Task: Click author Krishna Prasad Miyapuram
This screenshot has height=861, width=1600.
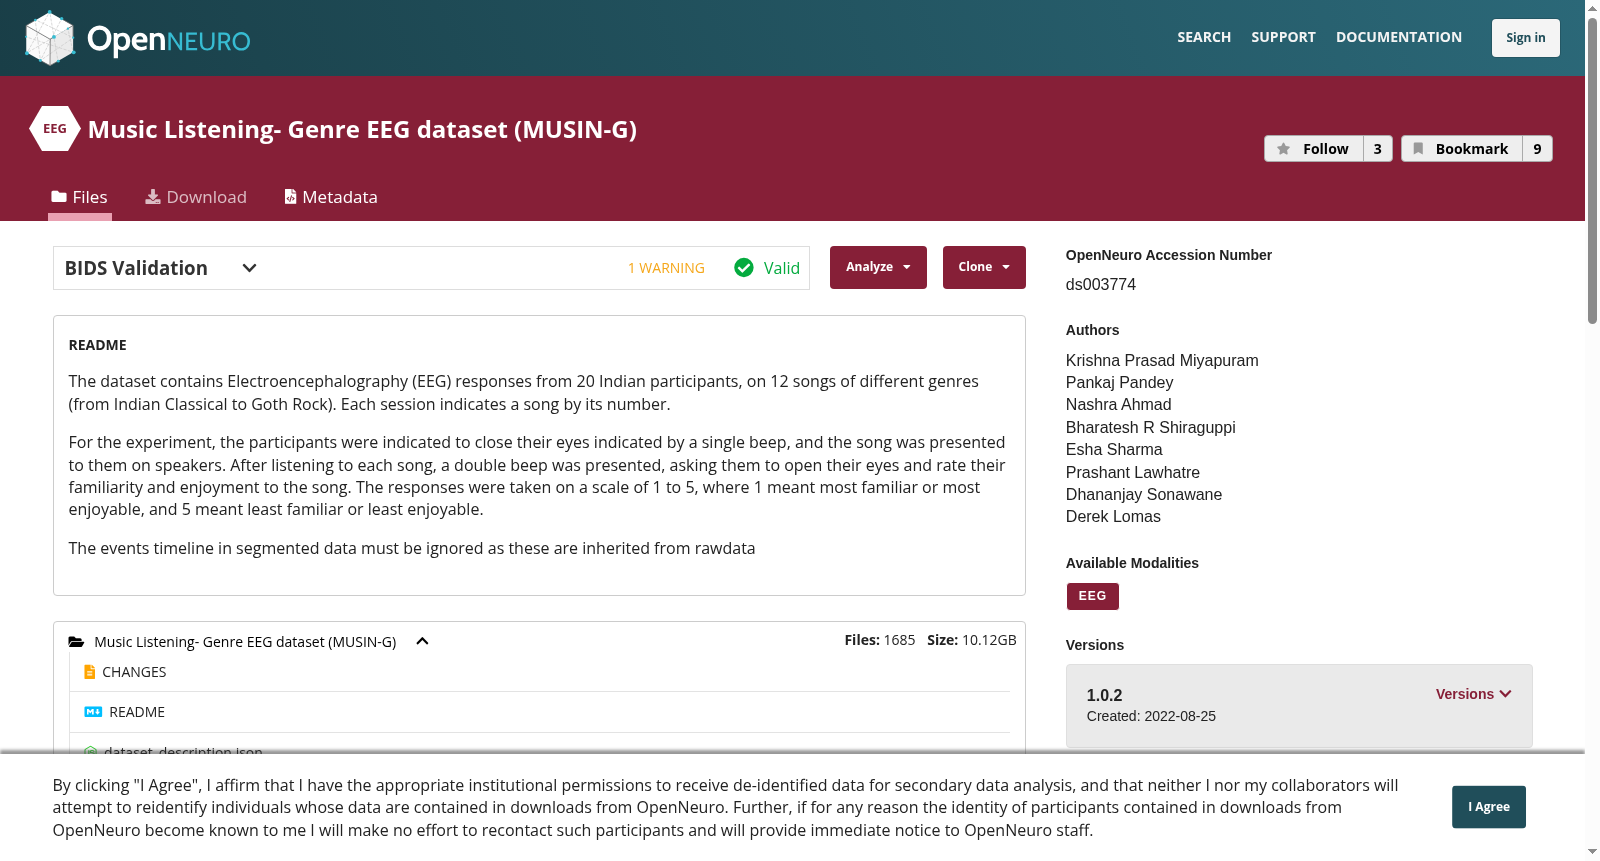Action: 1162,360
